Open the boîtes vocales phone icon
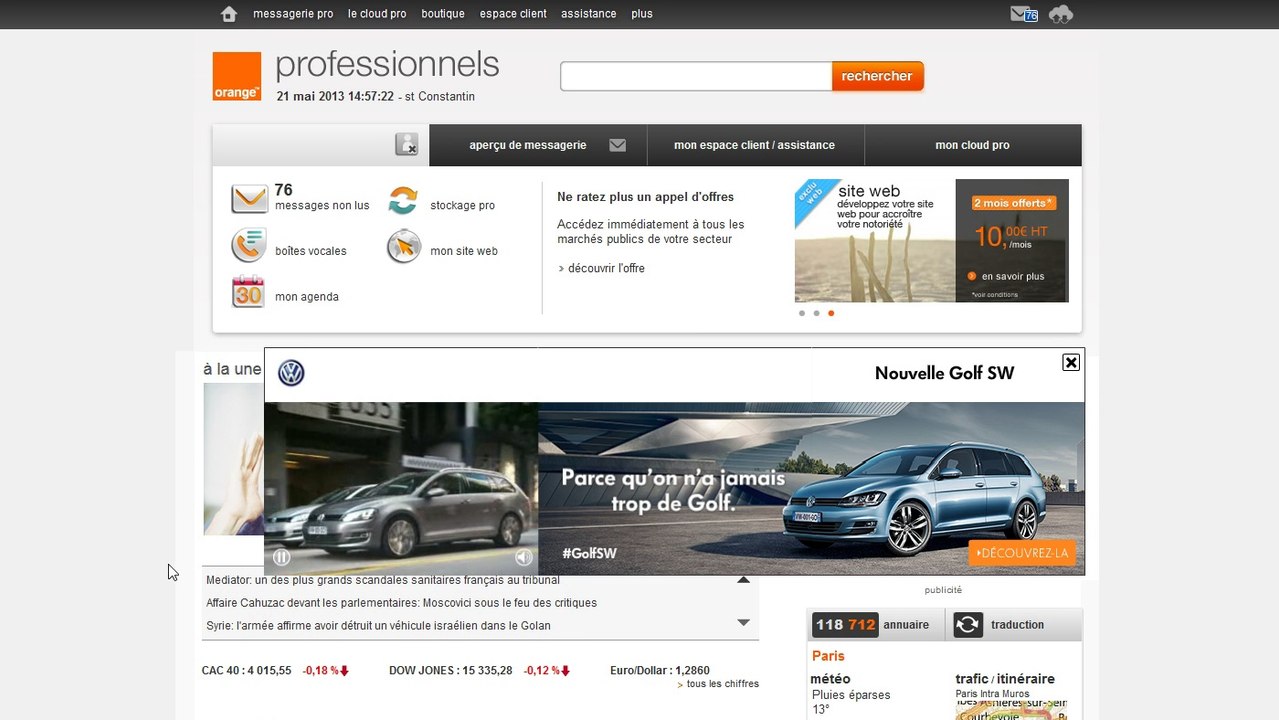The height and width of the screenshot is (720, 1279). point(249,245)
